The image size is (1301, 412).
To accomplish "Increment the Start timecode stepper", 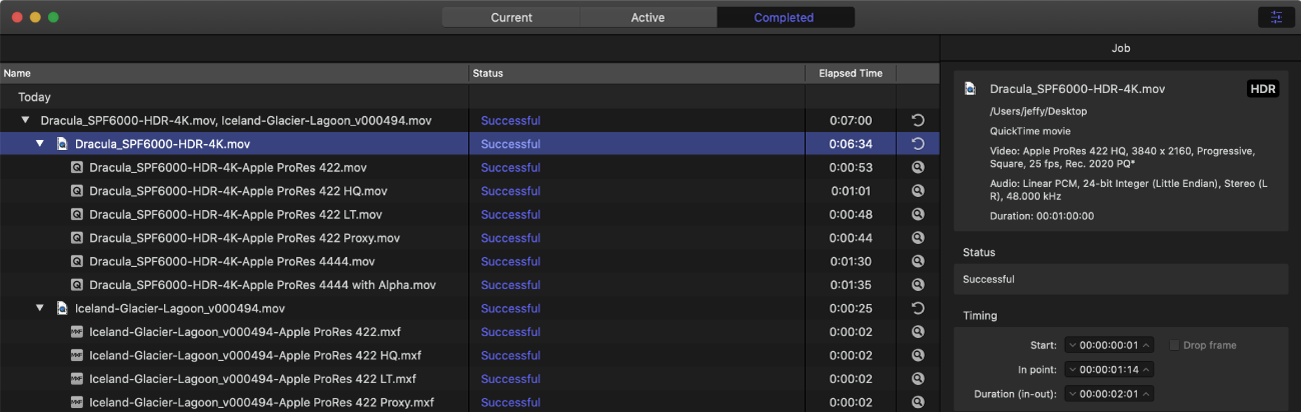I will (x=1147, y=345).
